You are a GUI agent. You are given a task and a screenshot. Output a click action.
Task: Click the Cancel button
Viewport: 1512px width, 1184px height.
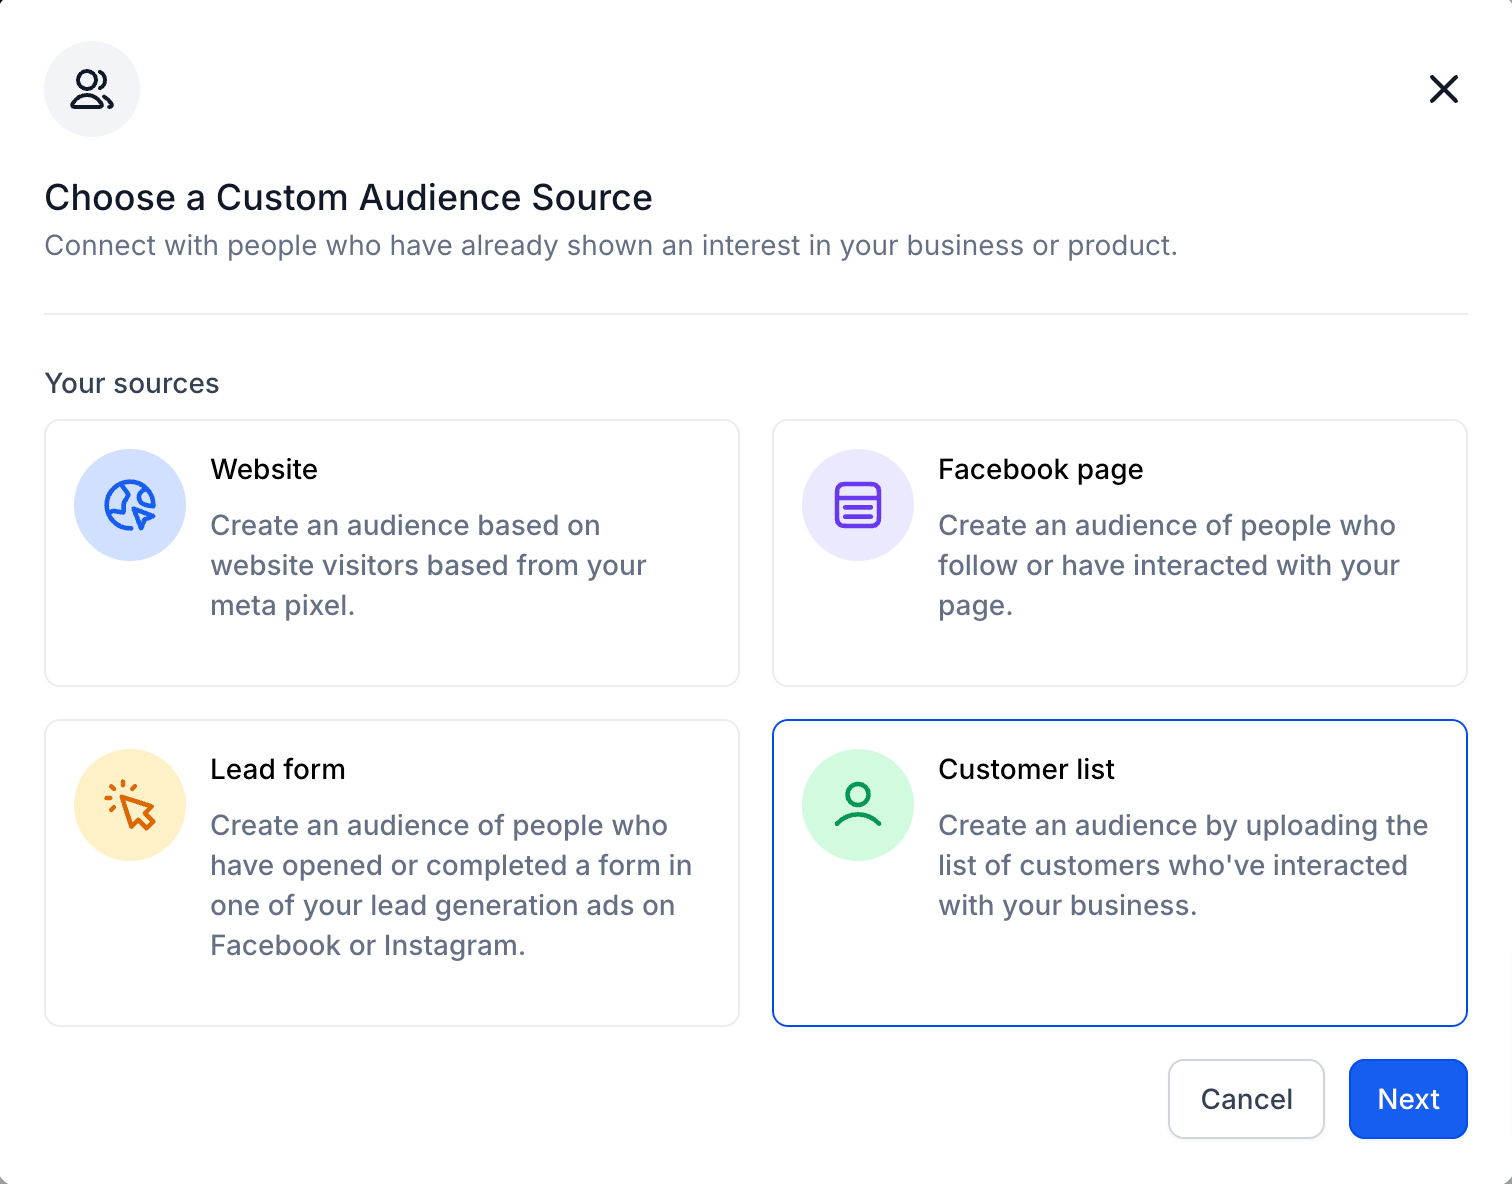[1246, 1099]
